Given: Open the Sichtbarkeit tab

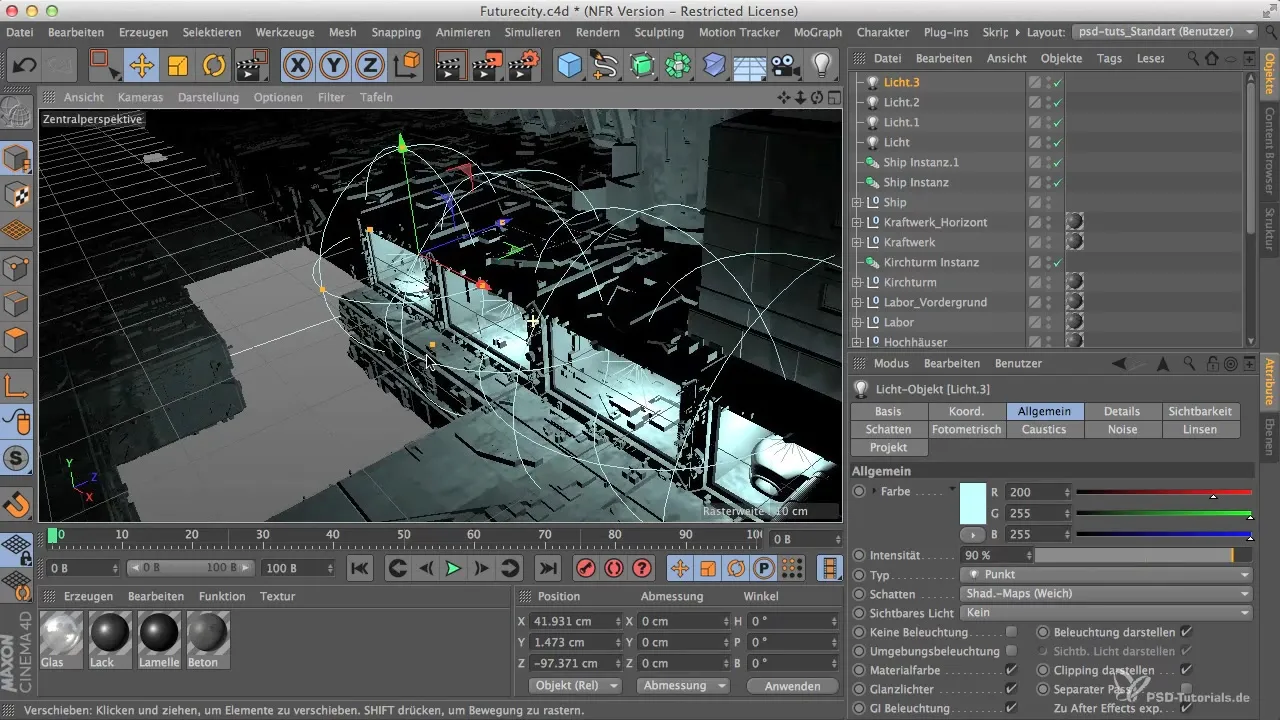Looking at the screenshot, I should pyautogui.click(x=1200, y=411).
